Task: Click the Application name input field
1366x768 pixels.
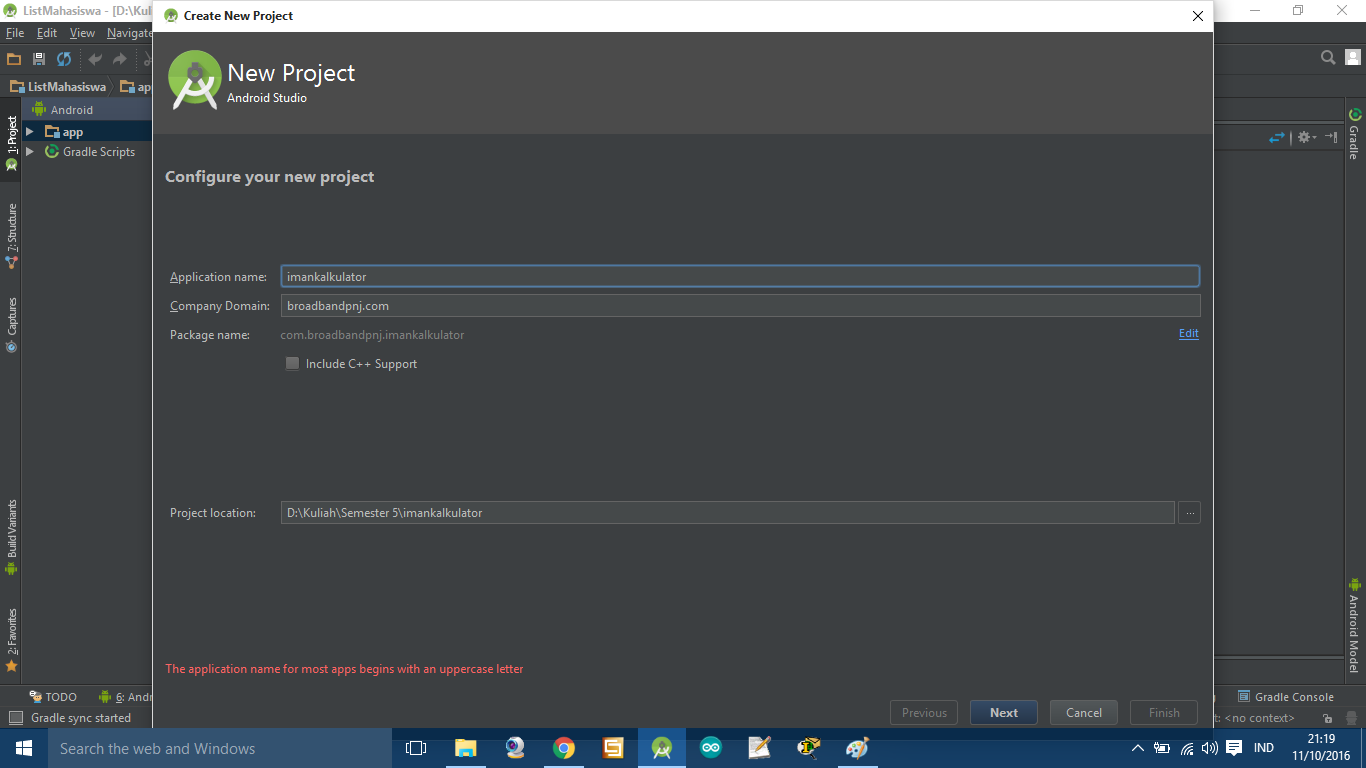Action: (x=740, y=276)
